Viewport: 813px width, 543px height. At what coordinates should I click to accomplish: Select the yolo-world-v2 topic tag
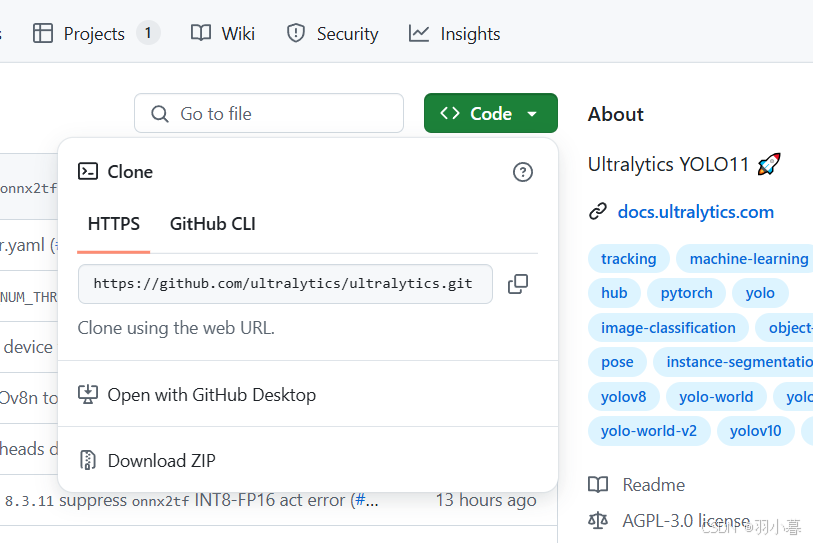(x=648, y=431)
